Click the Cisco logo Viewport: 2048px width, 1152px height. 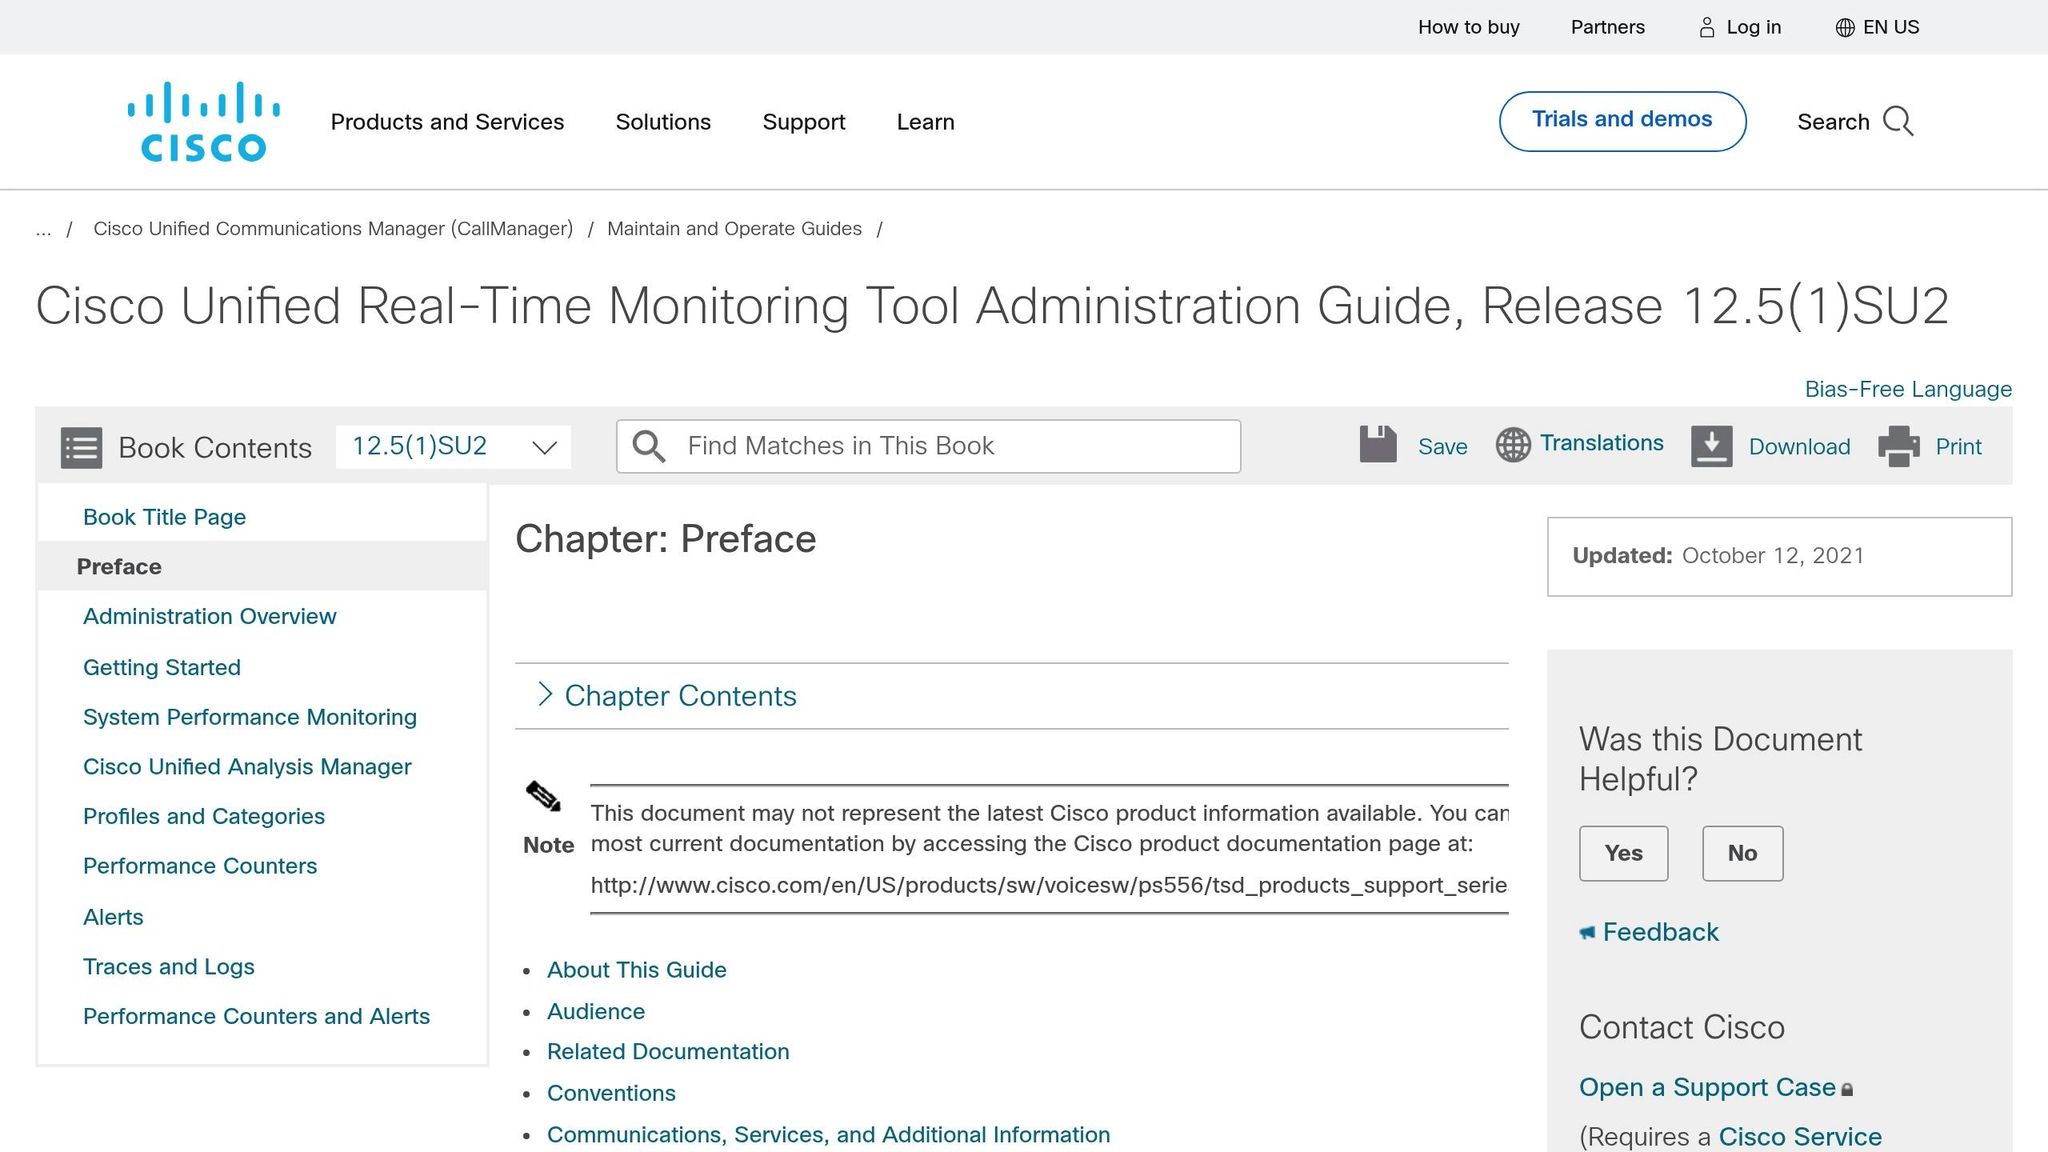(x=201, y=120)
